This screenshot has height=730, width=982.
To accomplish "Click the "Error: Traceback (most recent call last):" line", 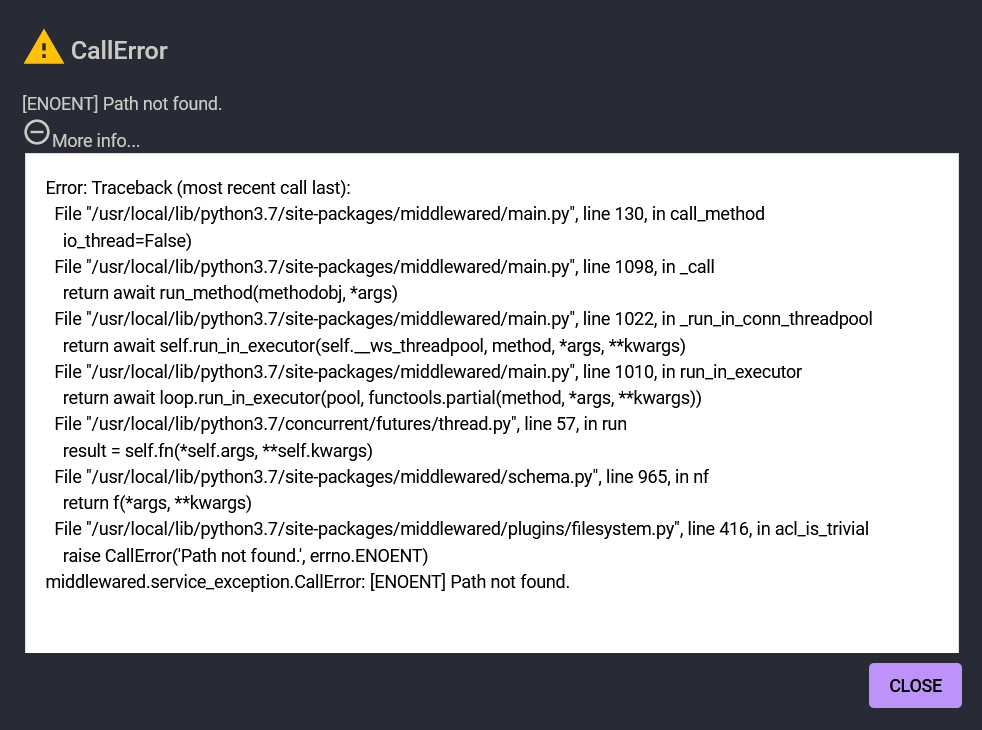I will point(198,188).
